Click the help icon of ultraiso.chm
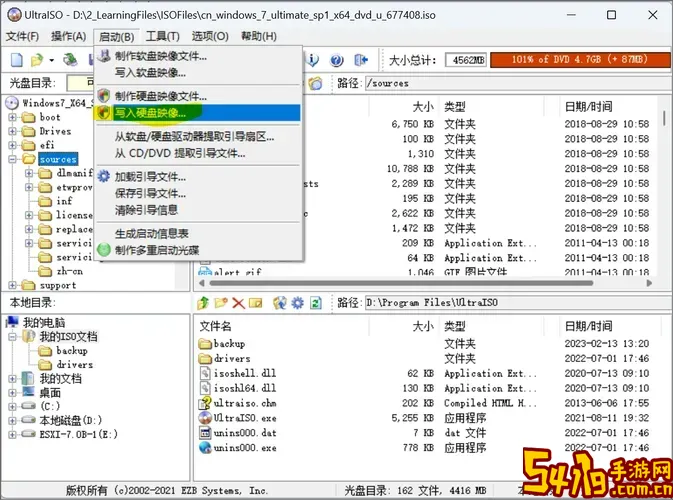 [205, 403]
